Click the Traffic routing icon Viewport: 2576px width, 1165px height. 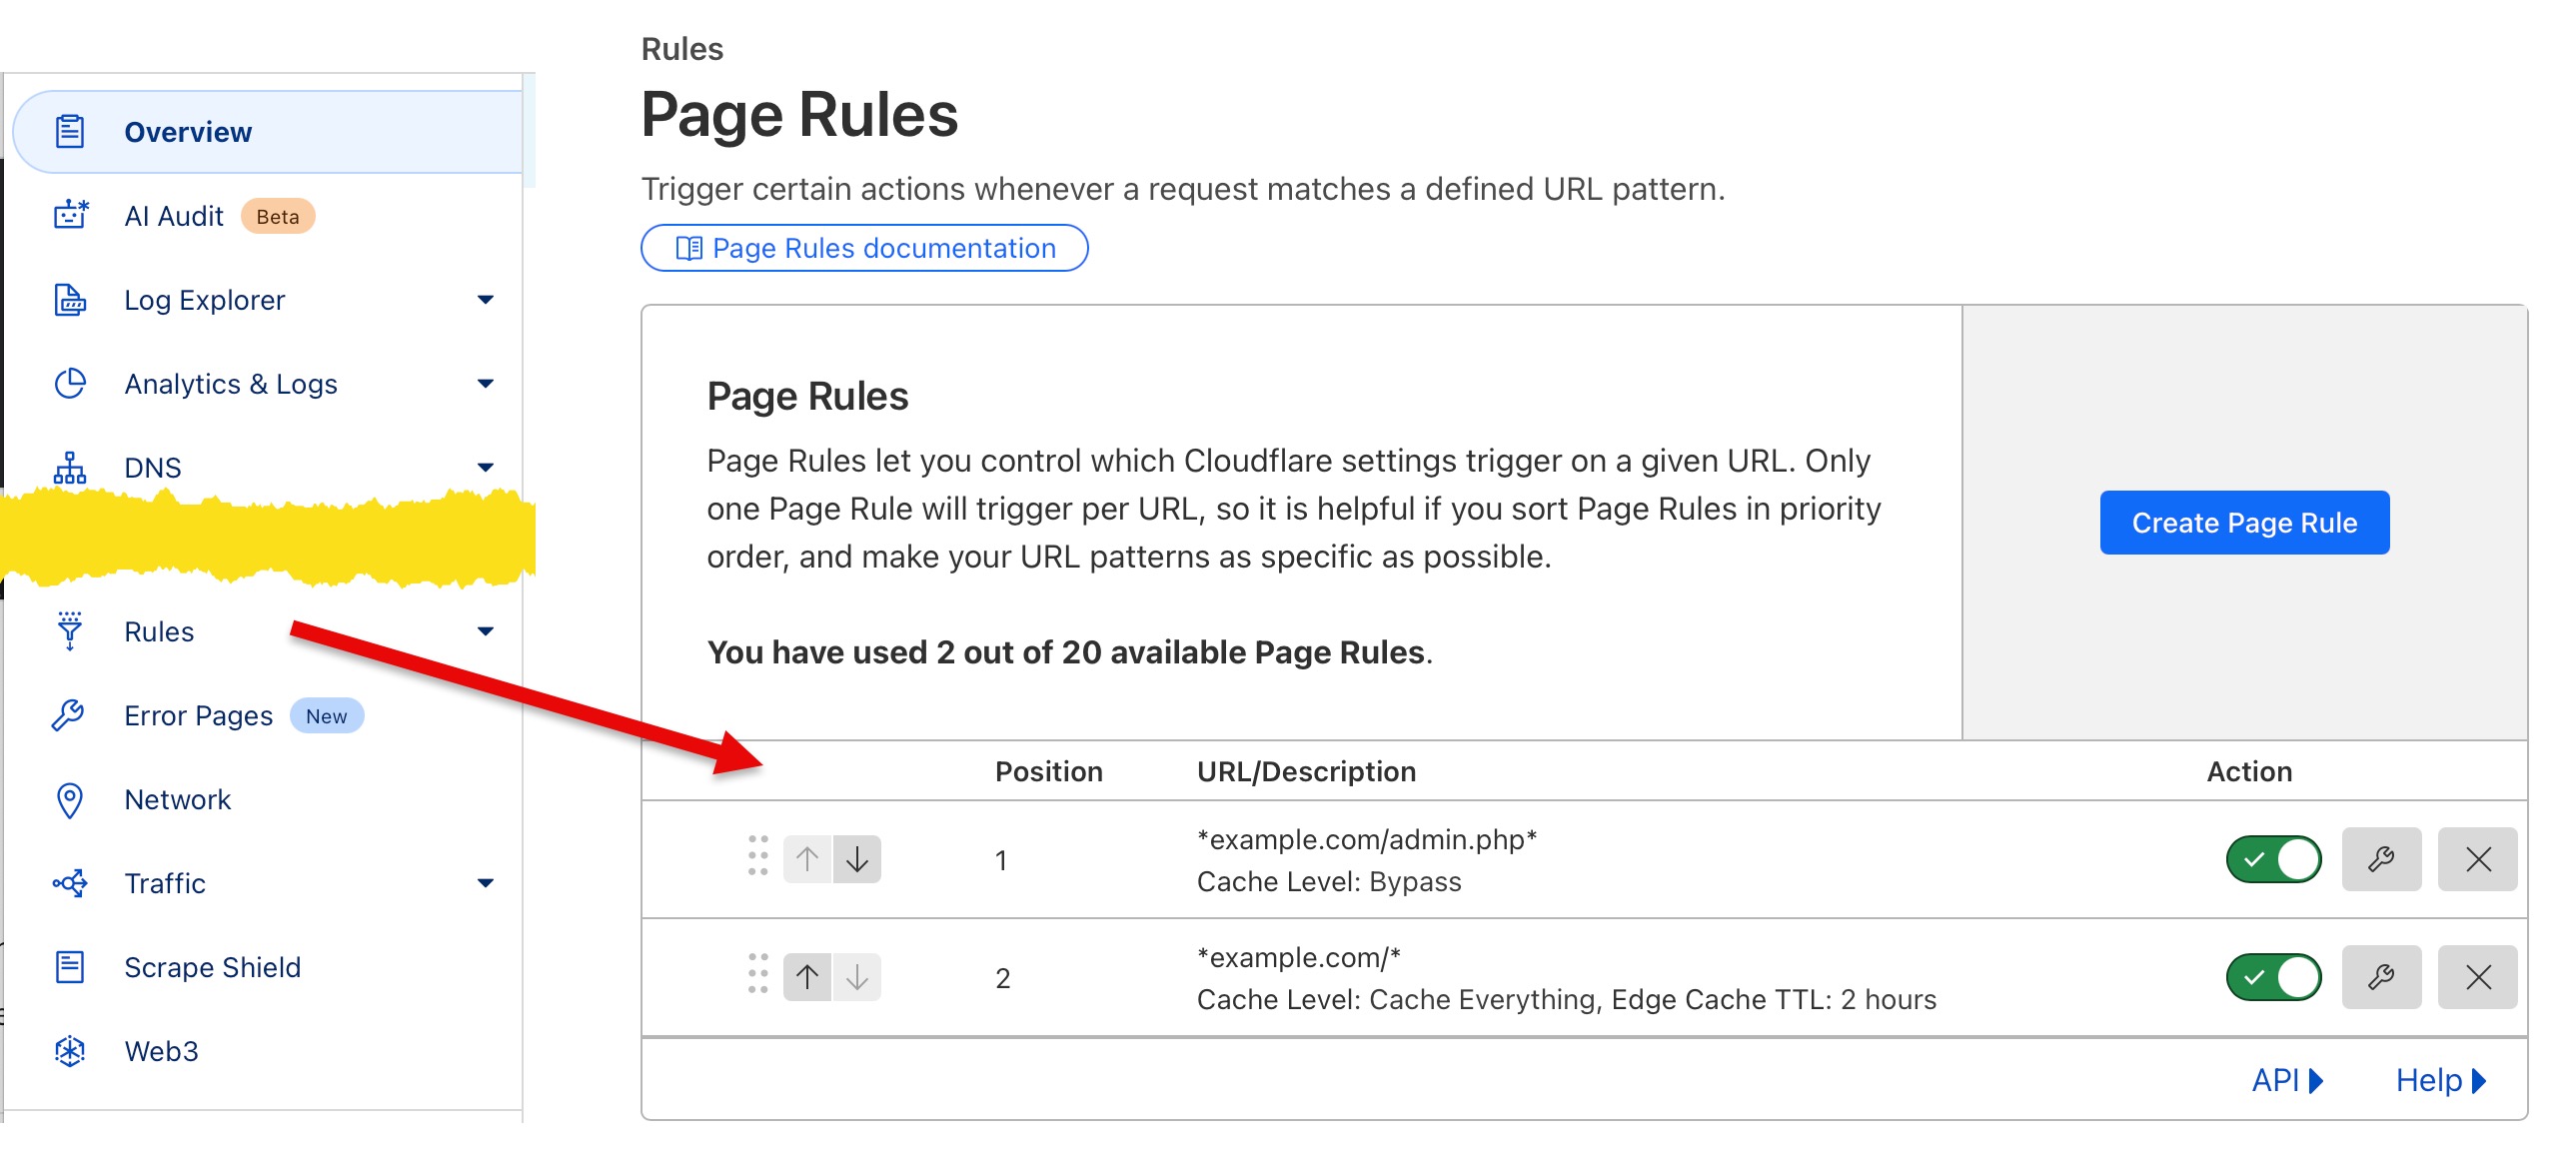[69, 883]
